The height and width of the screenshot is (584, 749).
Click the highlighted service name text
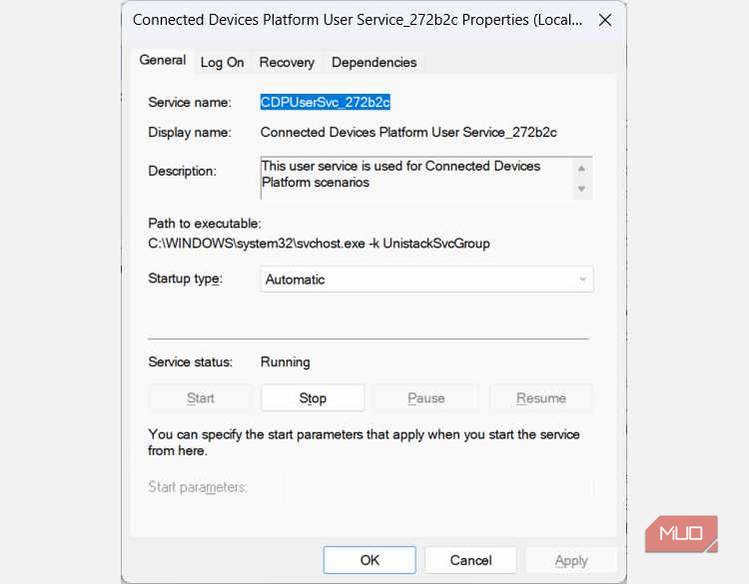tap(325, 102)
